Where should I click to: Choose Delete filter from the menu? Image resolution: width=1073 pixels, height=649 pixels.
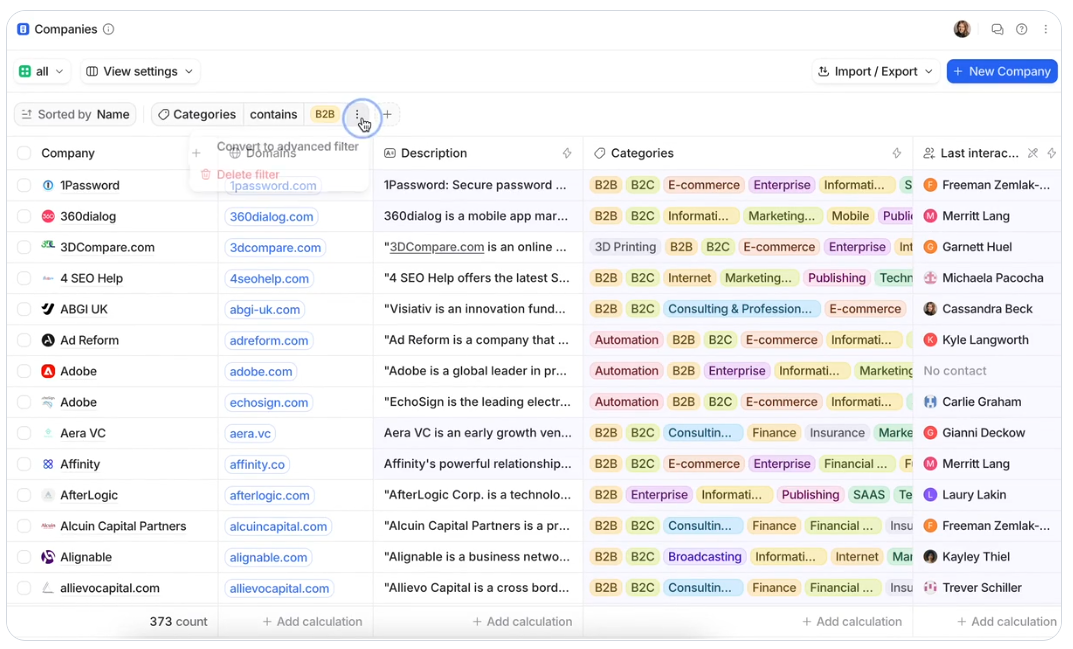coord(240,175)
